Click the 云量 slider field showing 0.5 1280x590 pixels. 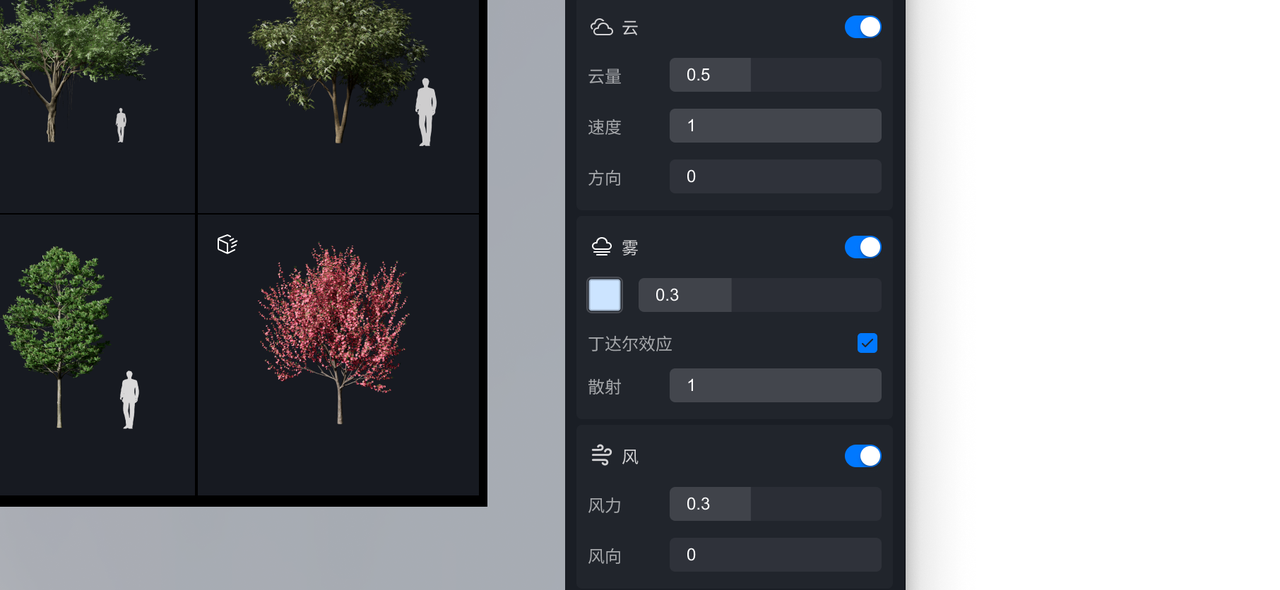[775, 75]
